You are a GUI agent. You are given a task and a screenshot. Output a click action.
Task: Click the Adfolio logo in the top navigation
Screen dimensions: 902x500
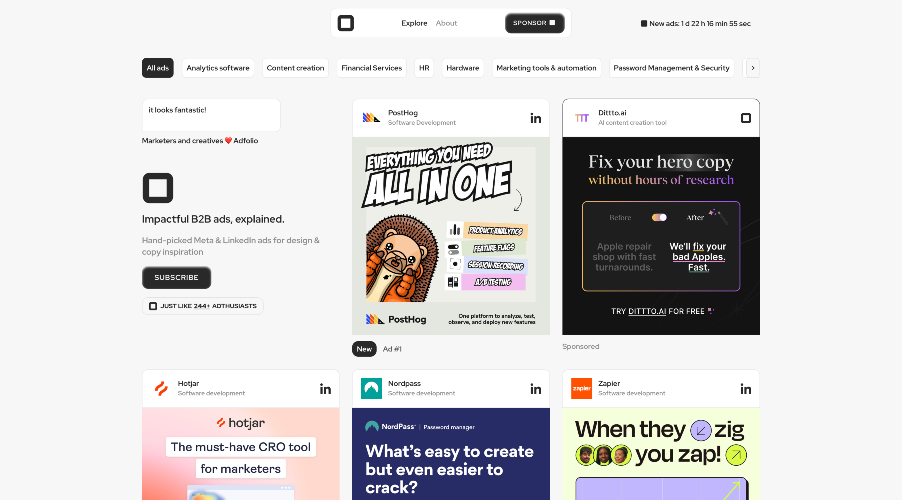[x=346, y=23]
